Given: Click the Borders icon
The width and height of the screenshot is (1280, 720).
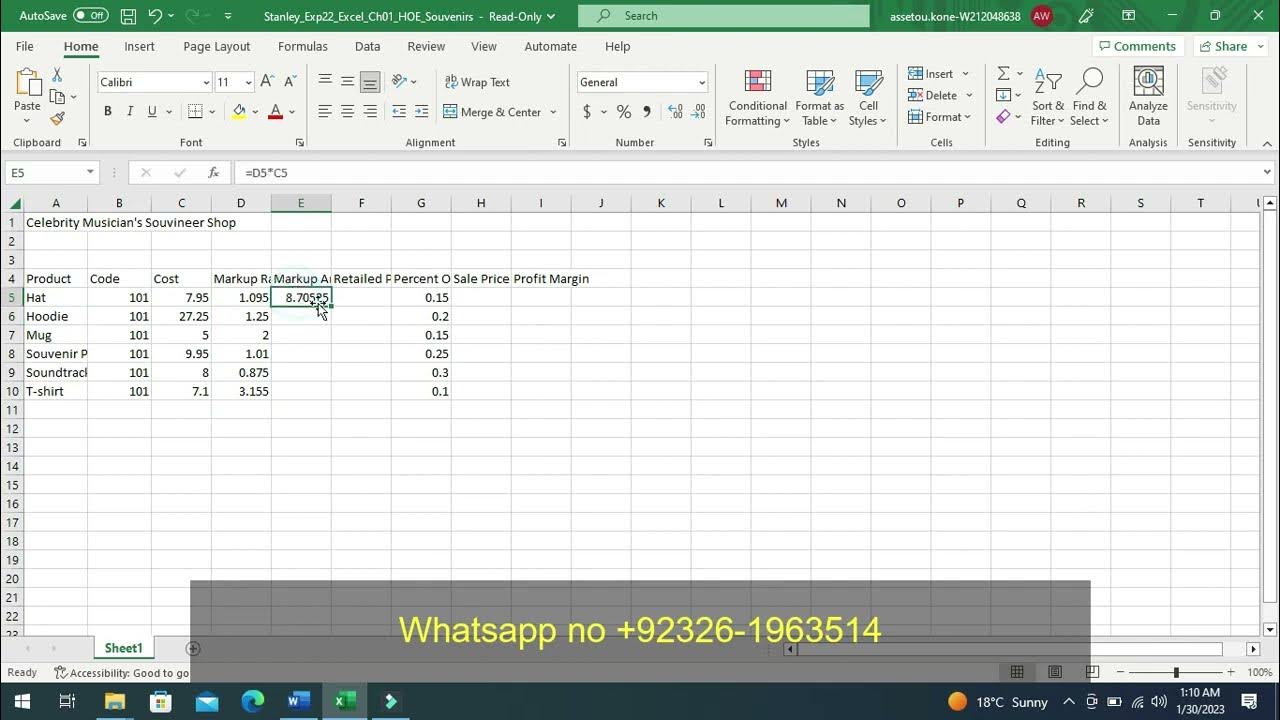Looking at the screenshot, I should click(x=195, y=112).
